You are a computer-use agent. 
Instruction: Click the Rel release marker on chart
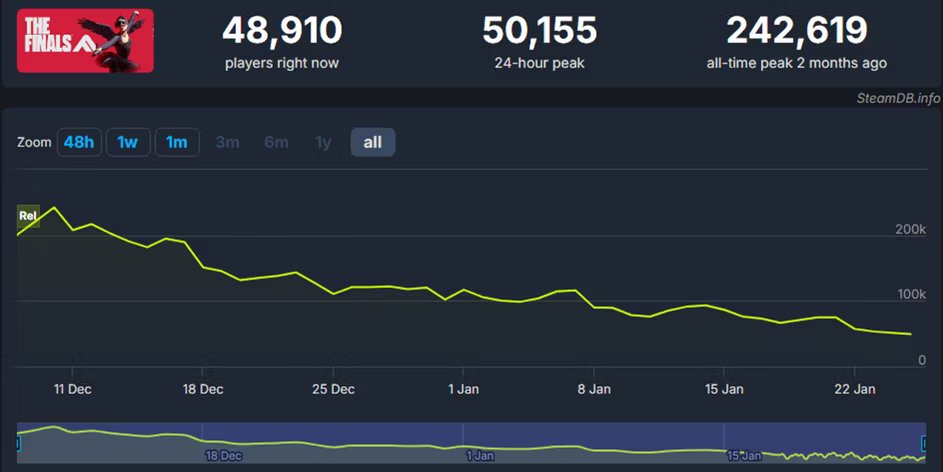[28, 216]
